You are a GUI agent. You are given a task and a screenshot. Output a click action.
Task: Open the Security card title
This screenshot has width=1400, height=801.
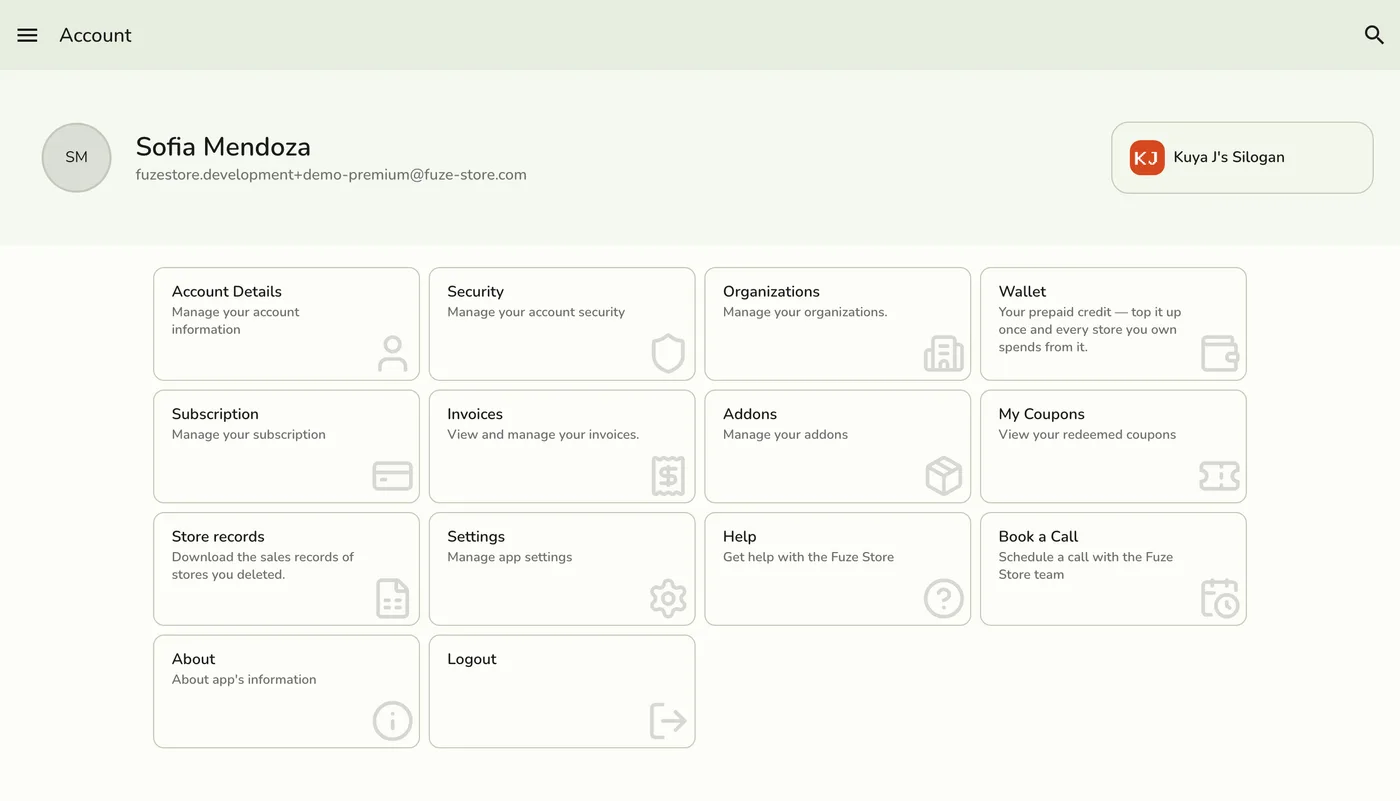pyautogui.click(x=475, y=292)
